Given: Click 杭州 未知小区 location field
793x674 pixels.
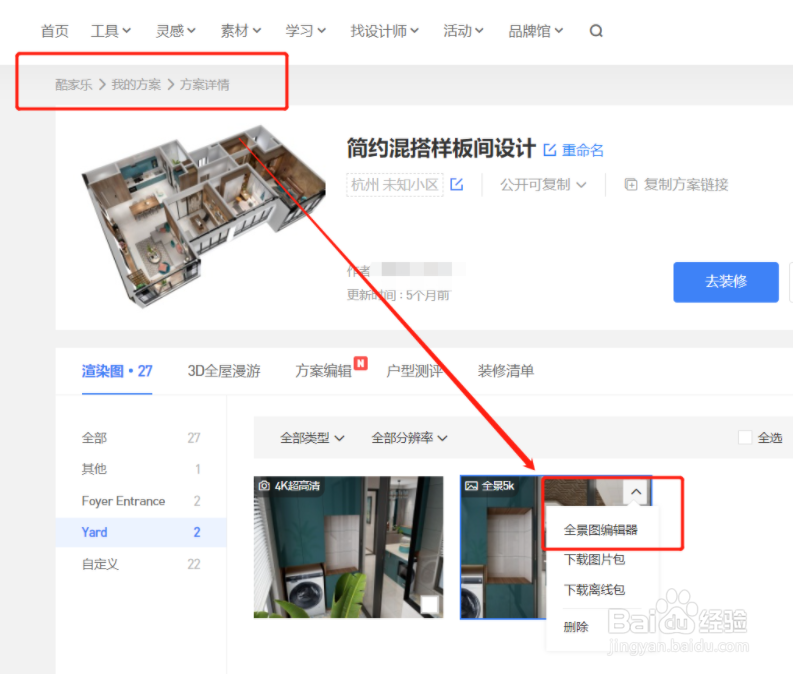Looking at the screenshot, I should [394, 185].
